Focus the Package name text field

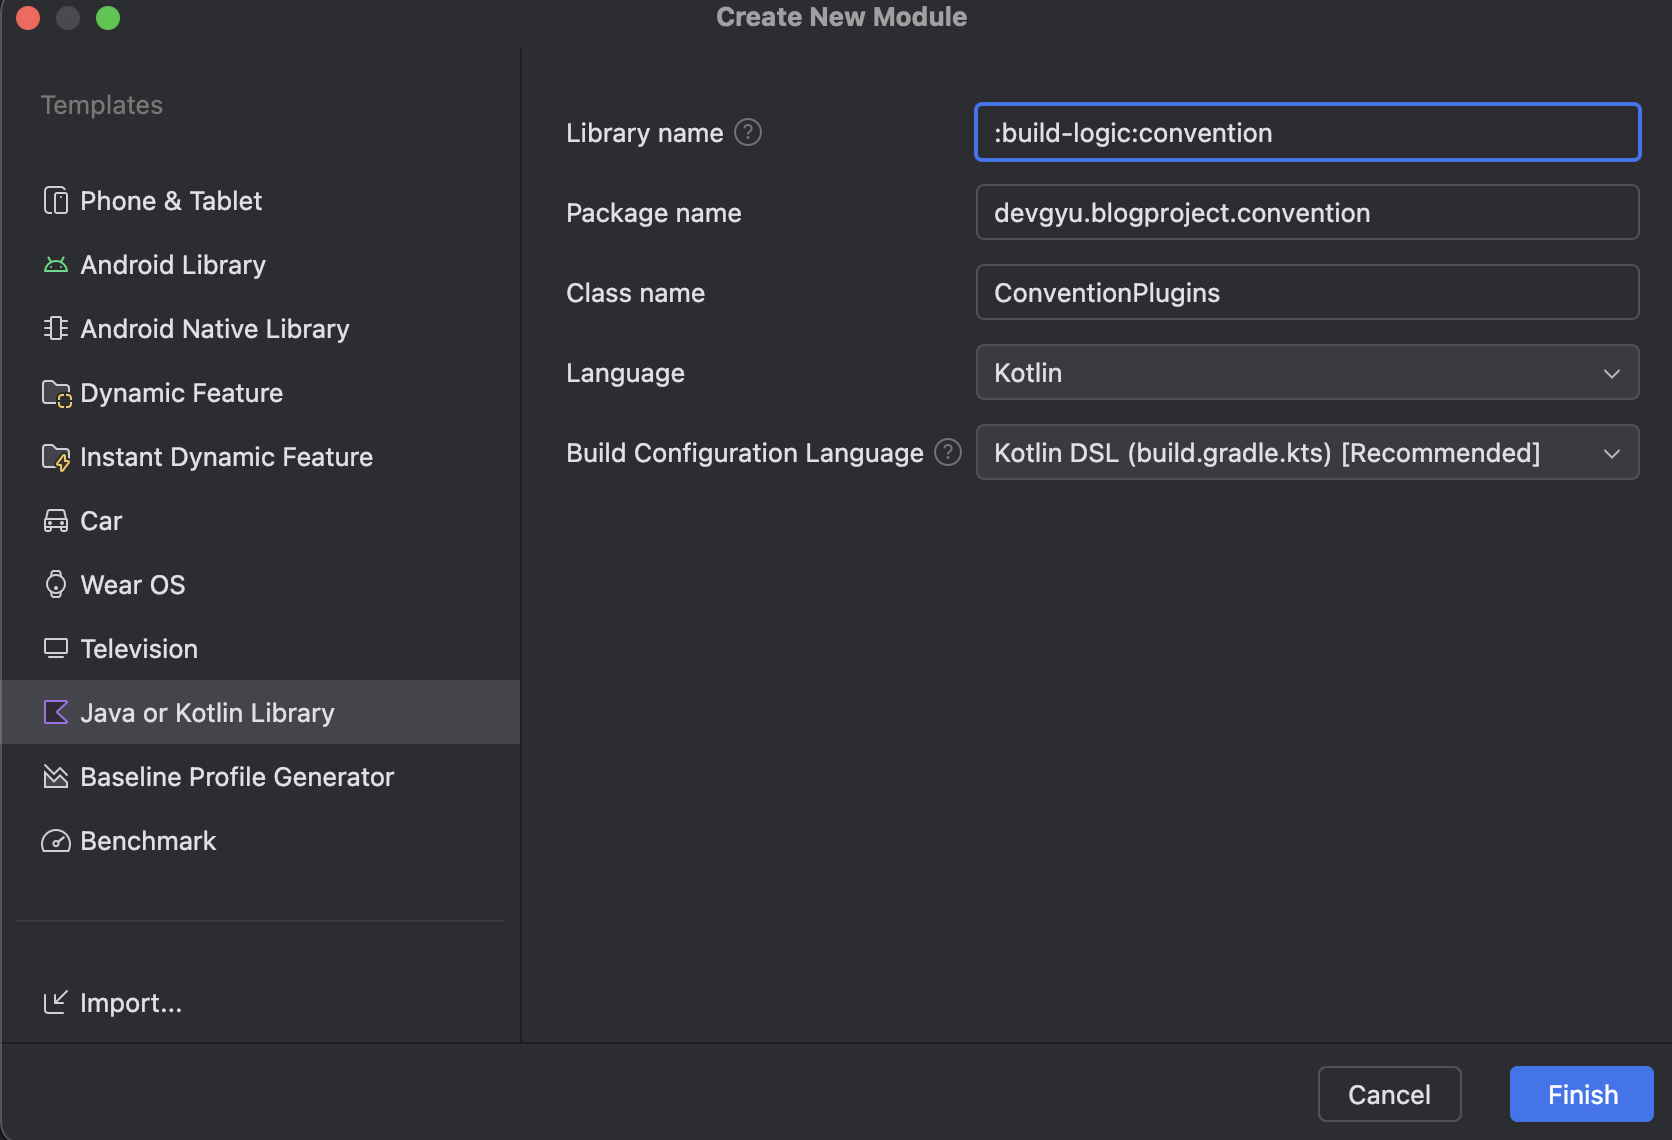(1306, 212)
